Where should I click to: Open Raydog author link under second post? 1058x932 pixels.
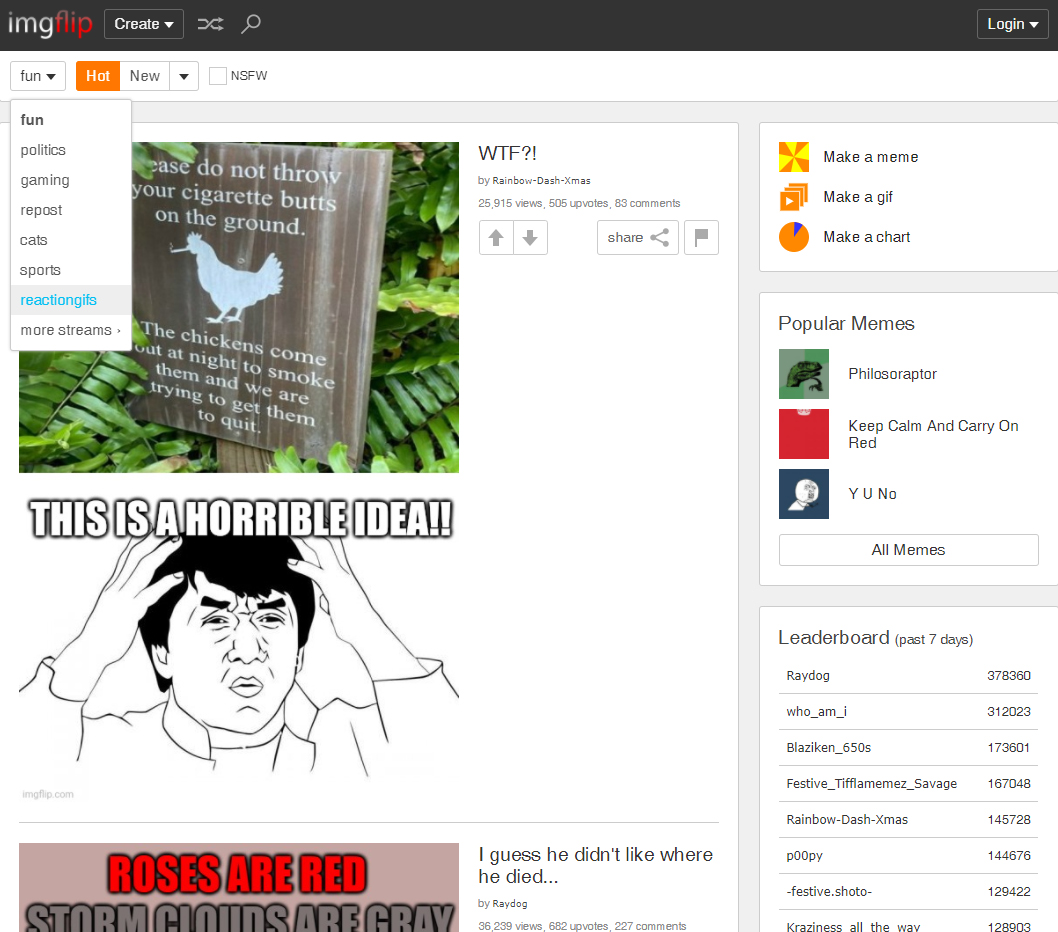pos(509,904)
